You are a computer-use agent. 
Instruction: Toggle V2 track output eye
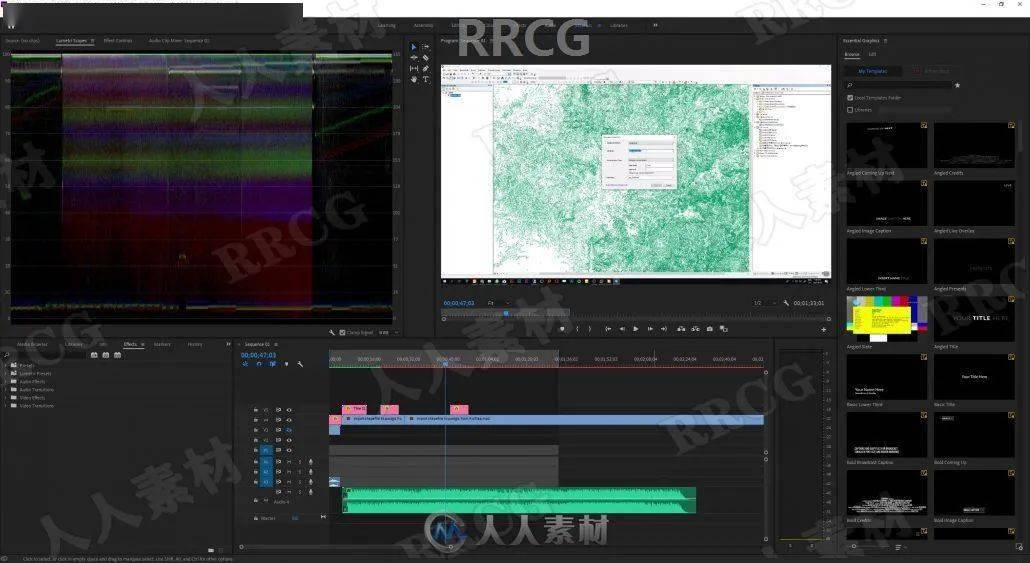coord(289,440)
